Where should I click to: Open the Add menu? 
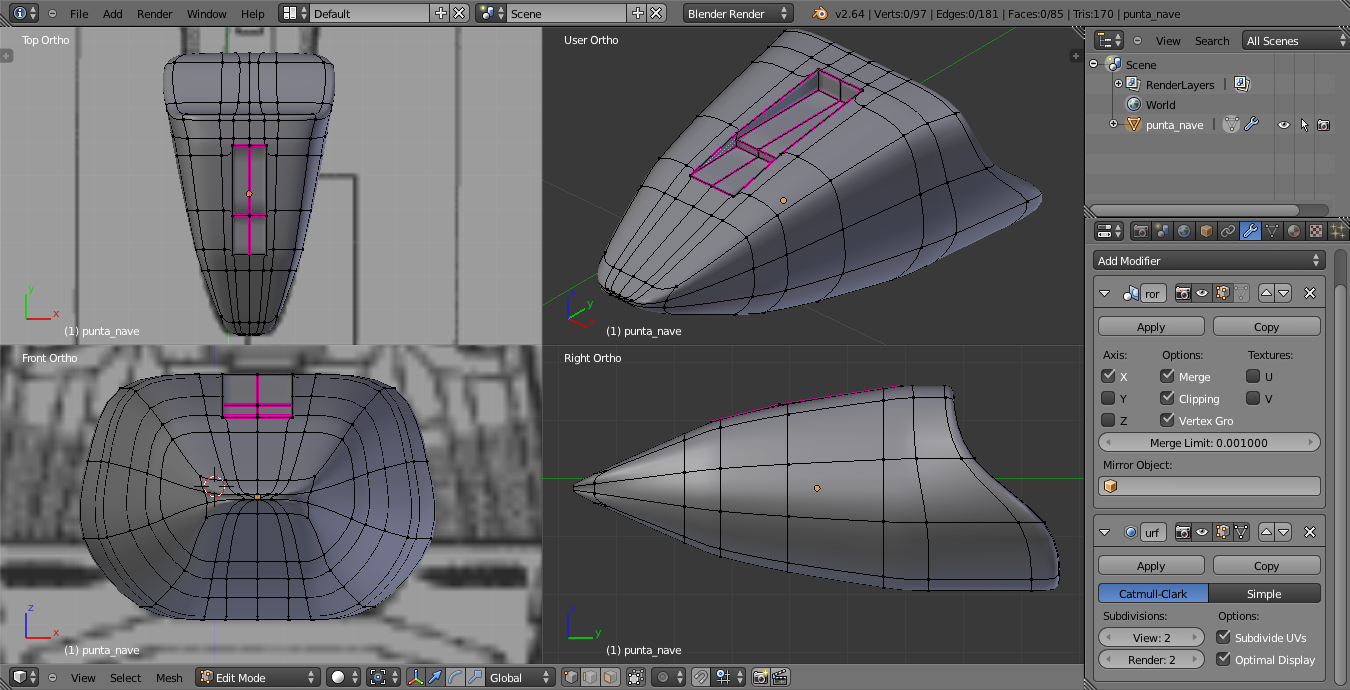tap(113, 13)
